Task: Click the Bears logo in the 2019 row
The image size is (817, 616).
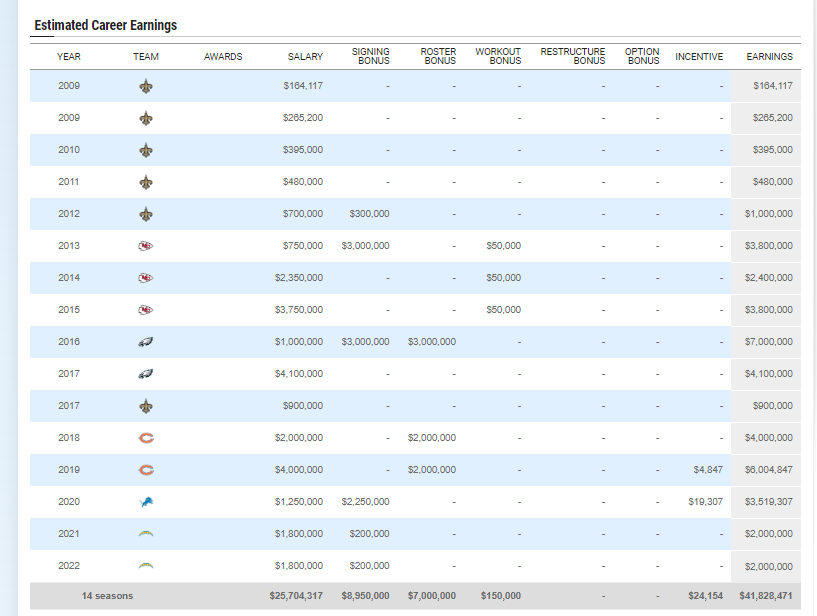Action: click(146, 470)
